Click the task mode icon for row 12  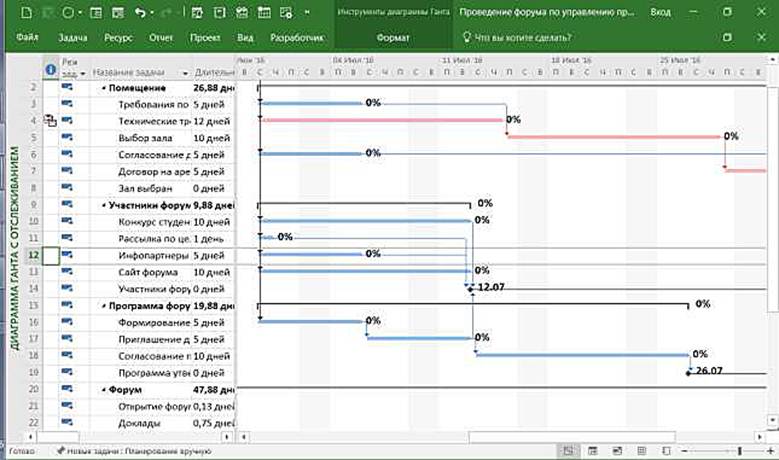[68, 255]
